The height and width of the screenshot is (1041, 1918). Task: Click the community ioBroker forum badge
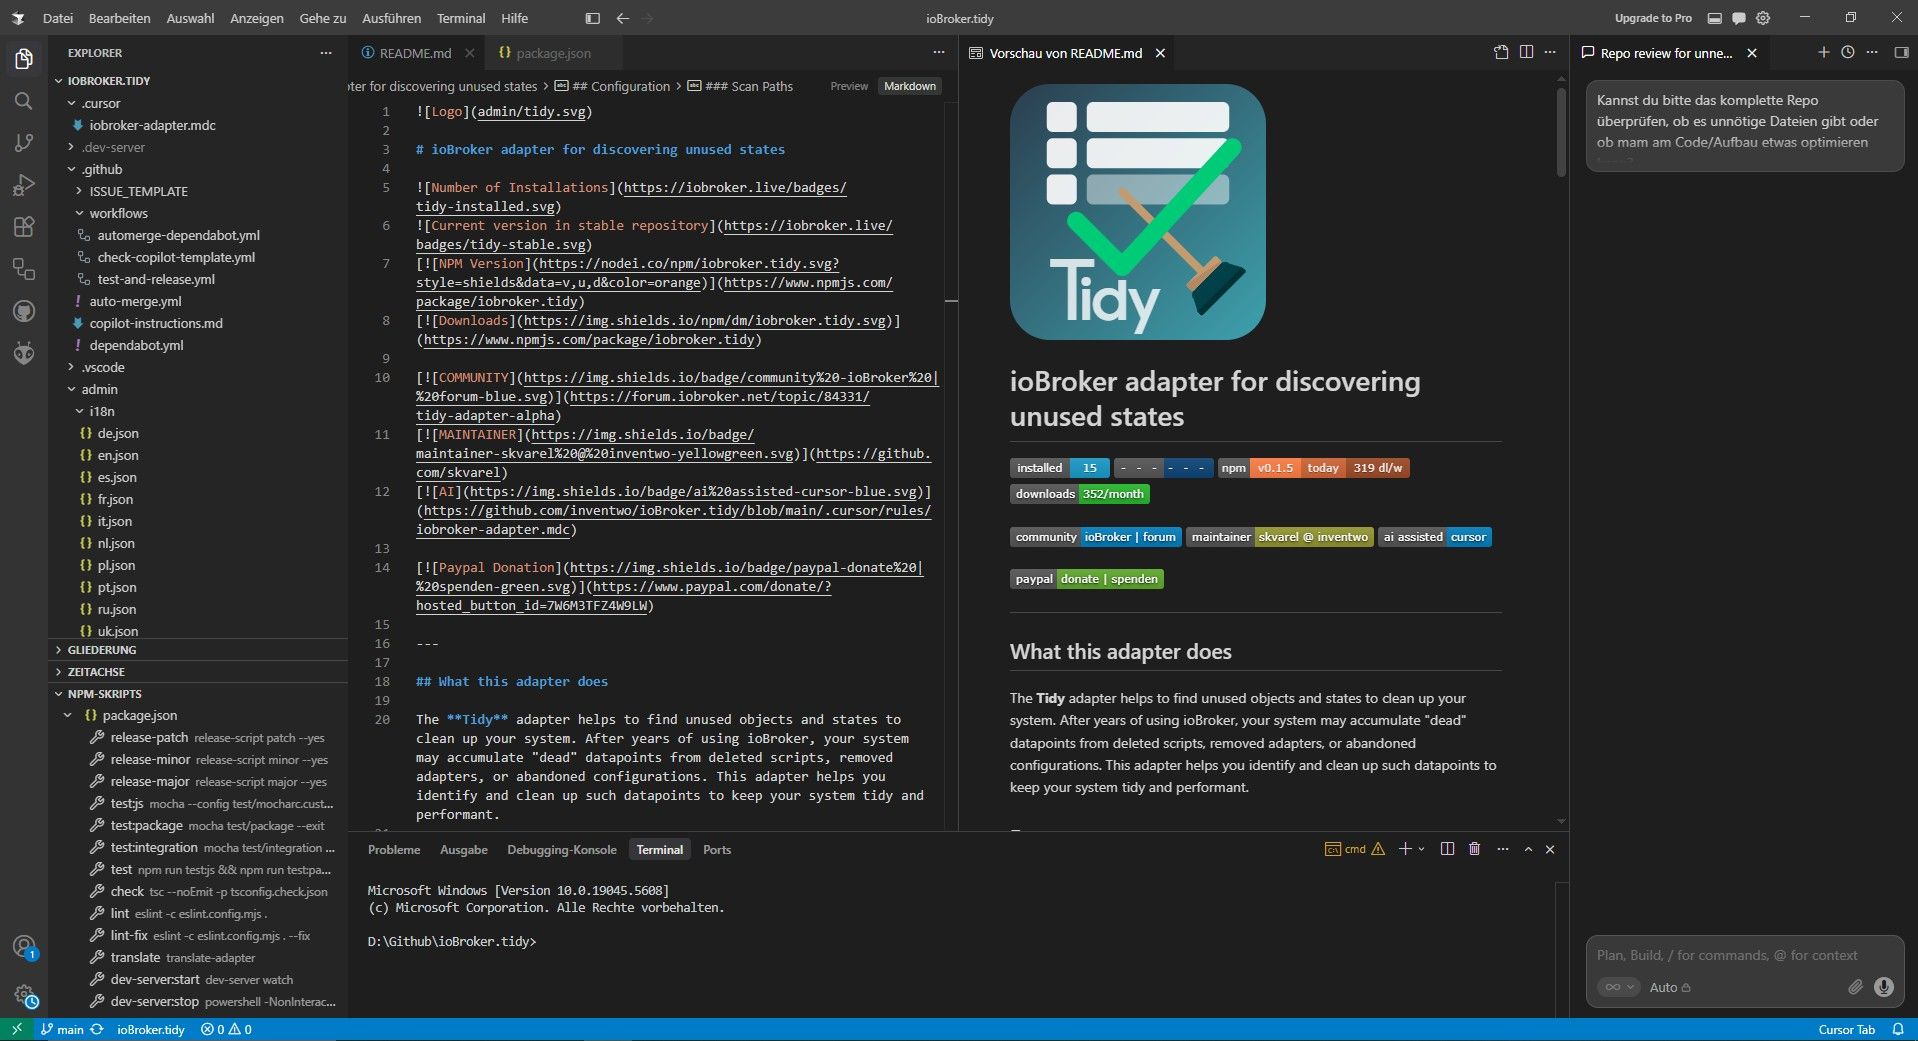[1096, 537]
